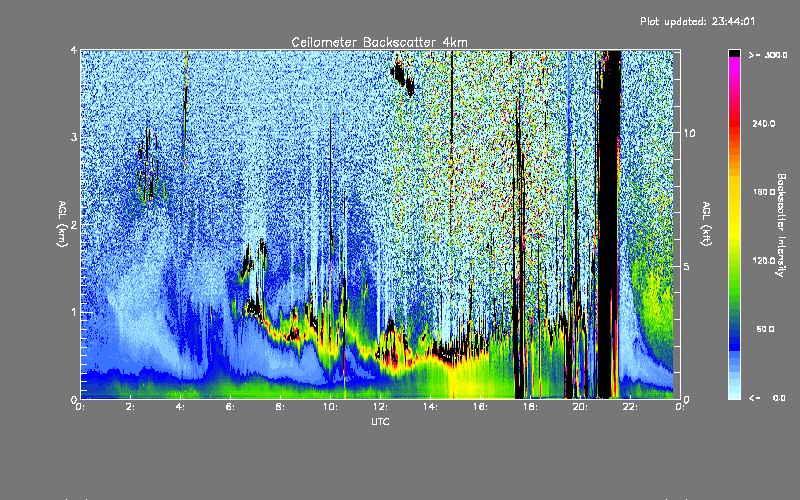Select the "Plot updated: 23:44:01" timestamp
Screen dimensions: 800x500
697,21
